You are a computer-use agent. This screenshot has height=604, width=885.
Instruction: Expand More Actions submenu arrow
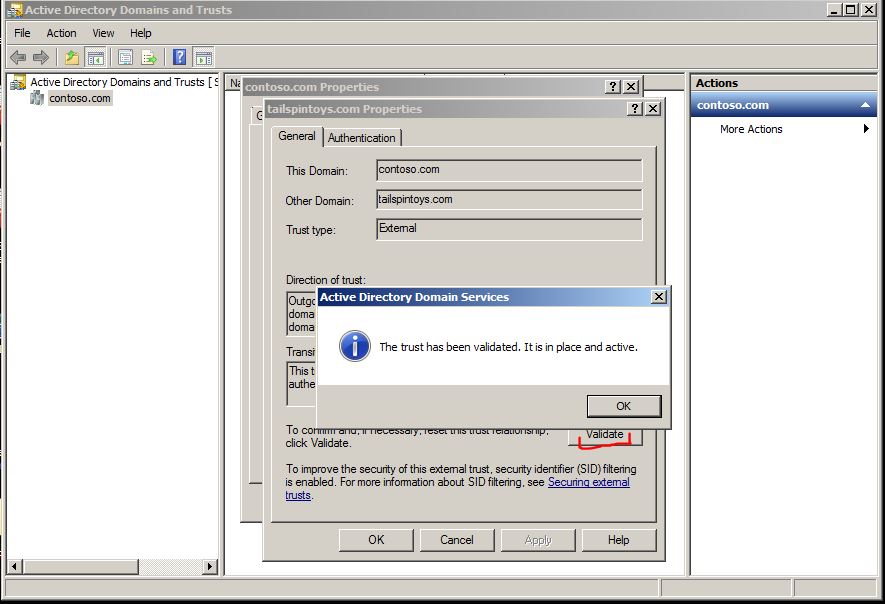coord(866,129)
